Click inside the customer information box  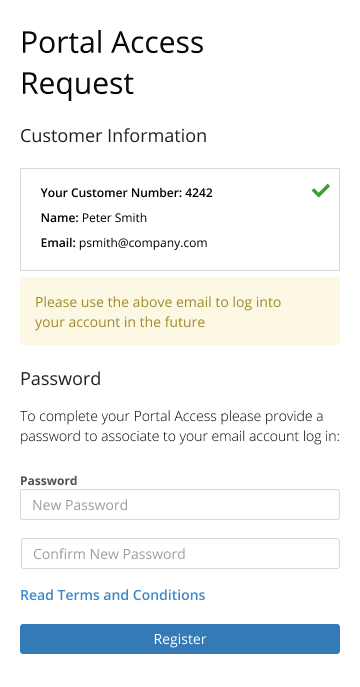click(x=180, y=220)
